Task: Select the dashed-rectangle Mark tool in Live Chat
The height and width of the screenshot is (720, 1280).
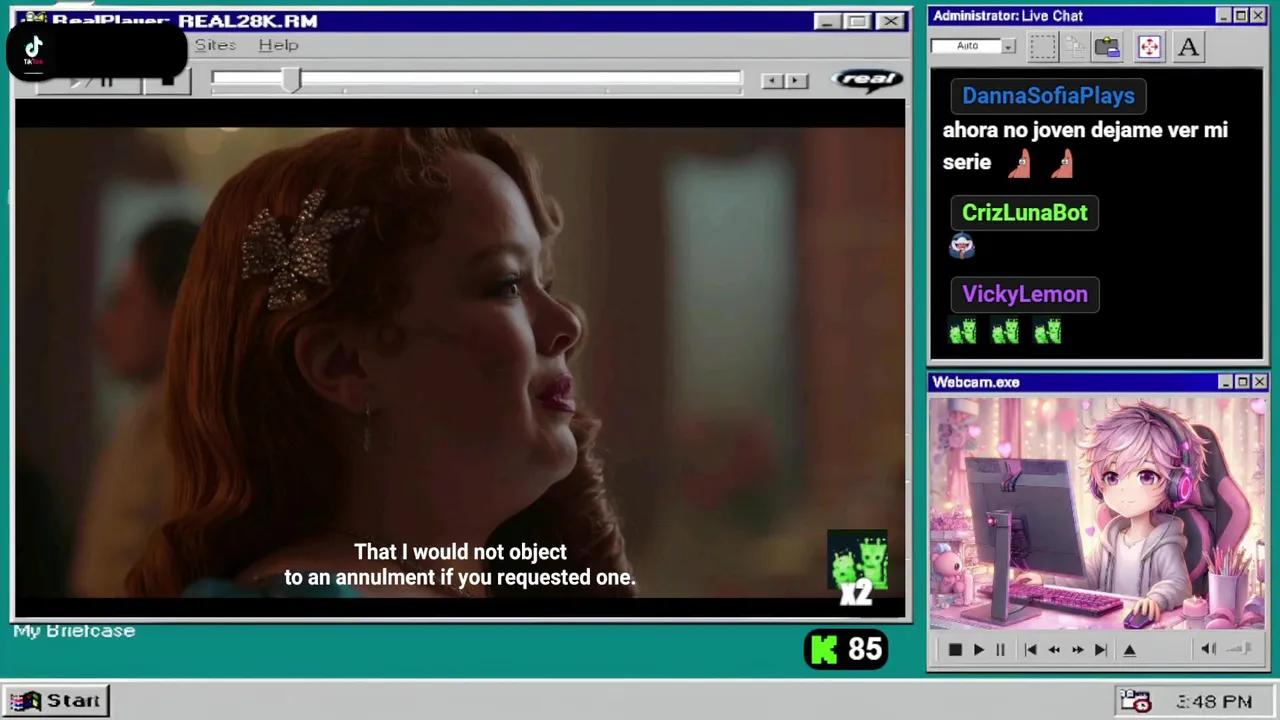Action: (1043, 47)
